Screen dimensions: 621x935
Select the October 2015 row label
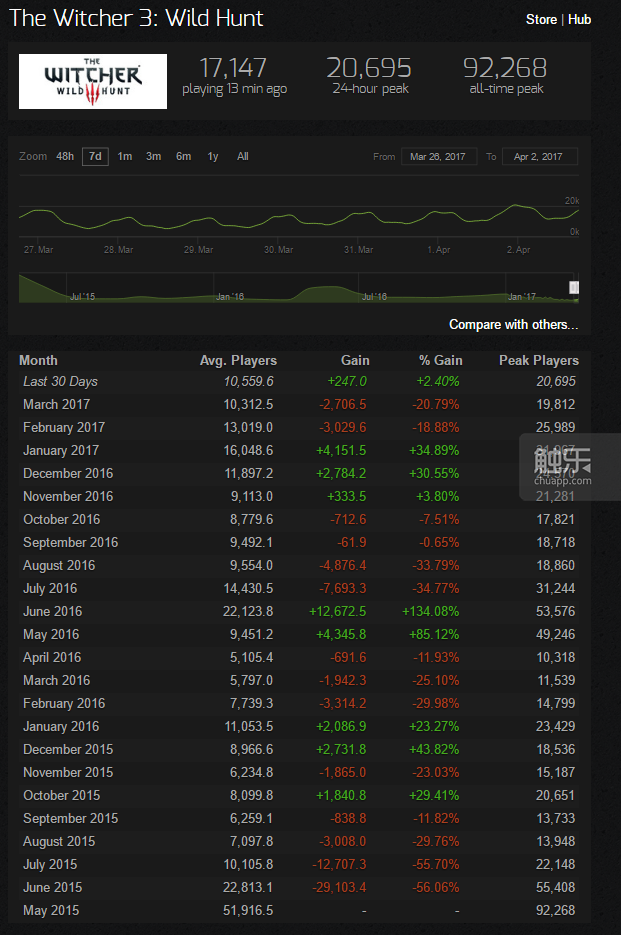pos(61,795)
